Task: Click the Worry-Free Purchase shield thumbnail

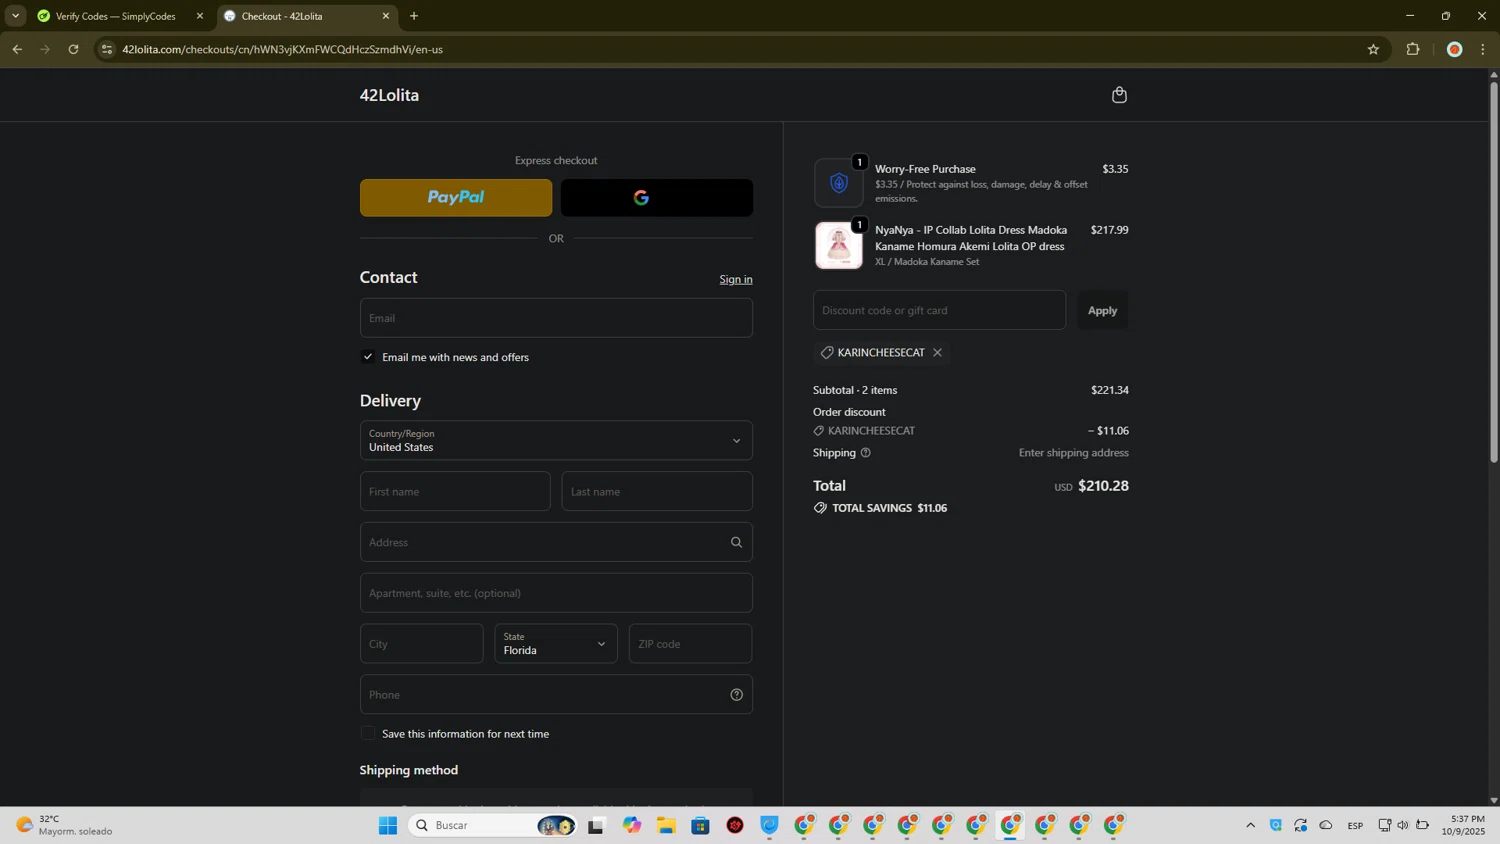Action: click(839, 183)
